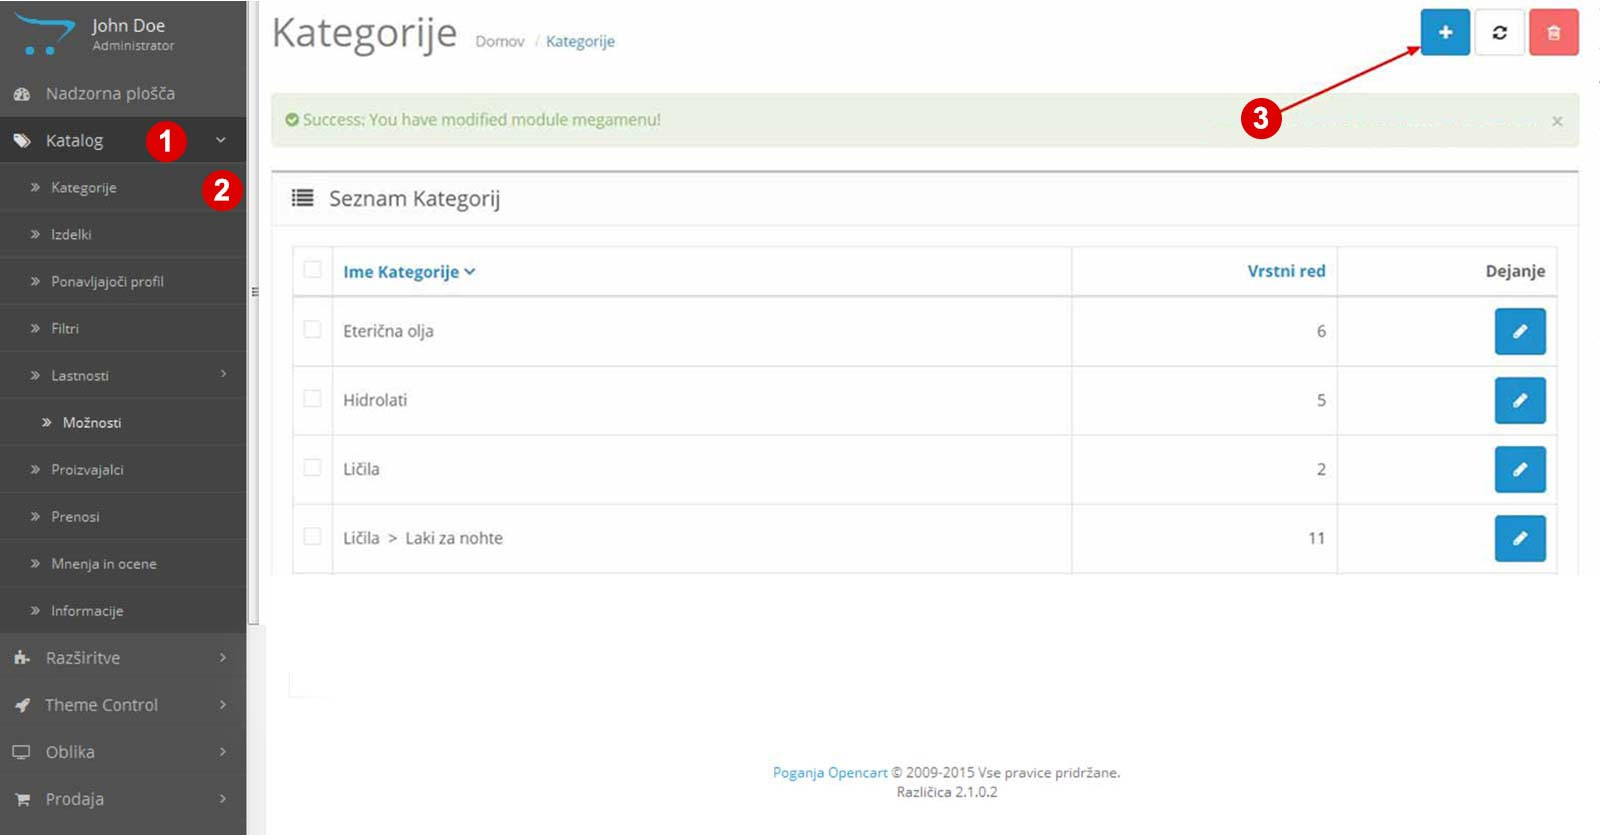Image resolution: width=1600 pixels, height=835 pixels.
Task: Click the Domov breadcrumb link
Action: click(499, 41)
